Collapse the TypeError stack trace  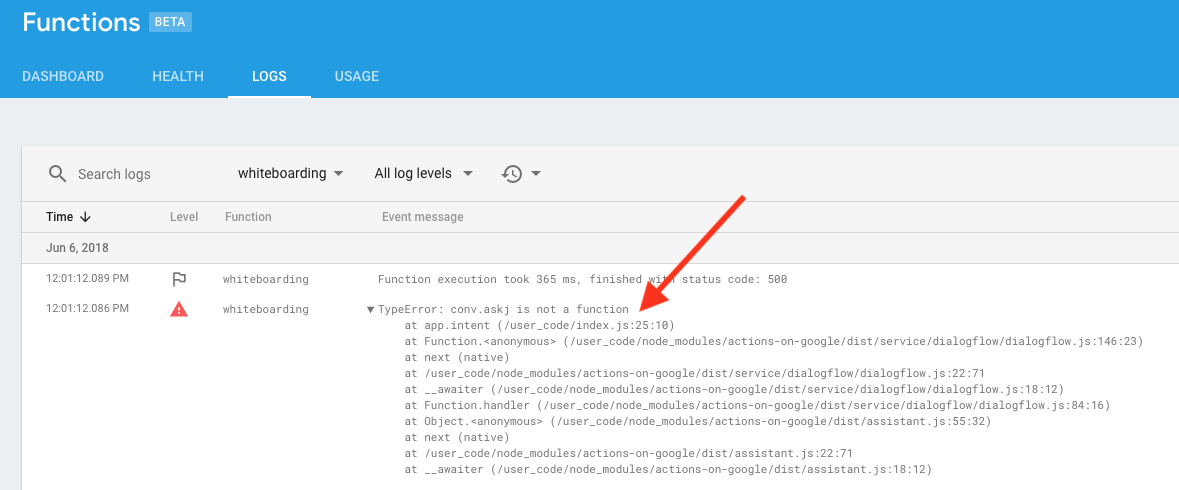point(371,310)
